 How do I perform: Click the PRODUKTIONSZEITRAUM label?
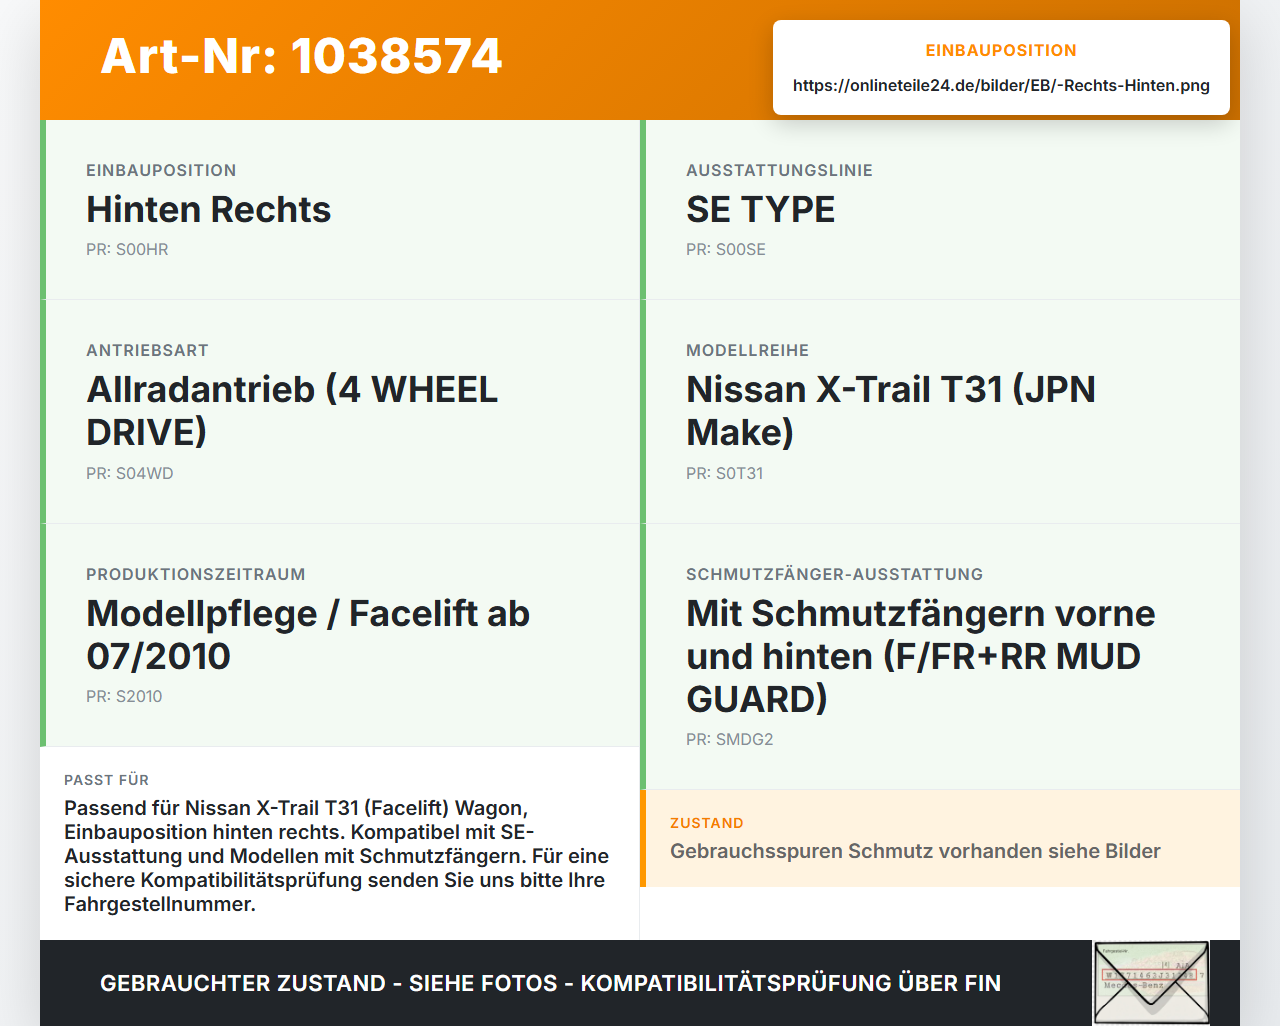coord(196,574)
